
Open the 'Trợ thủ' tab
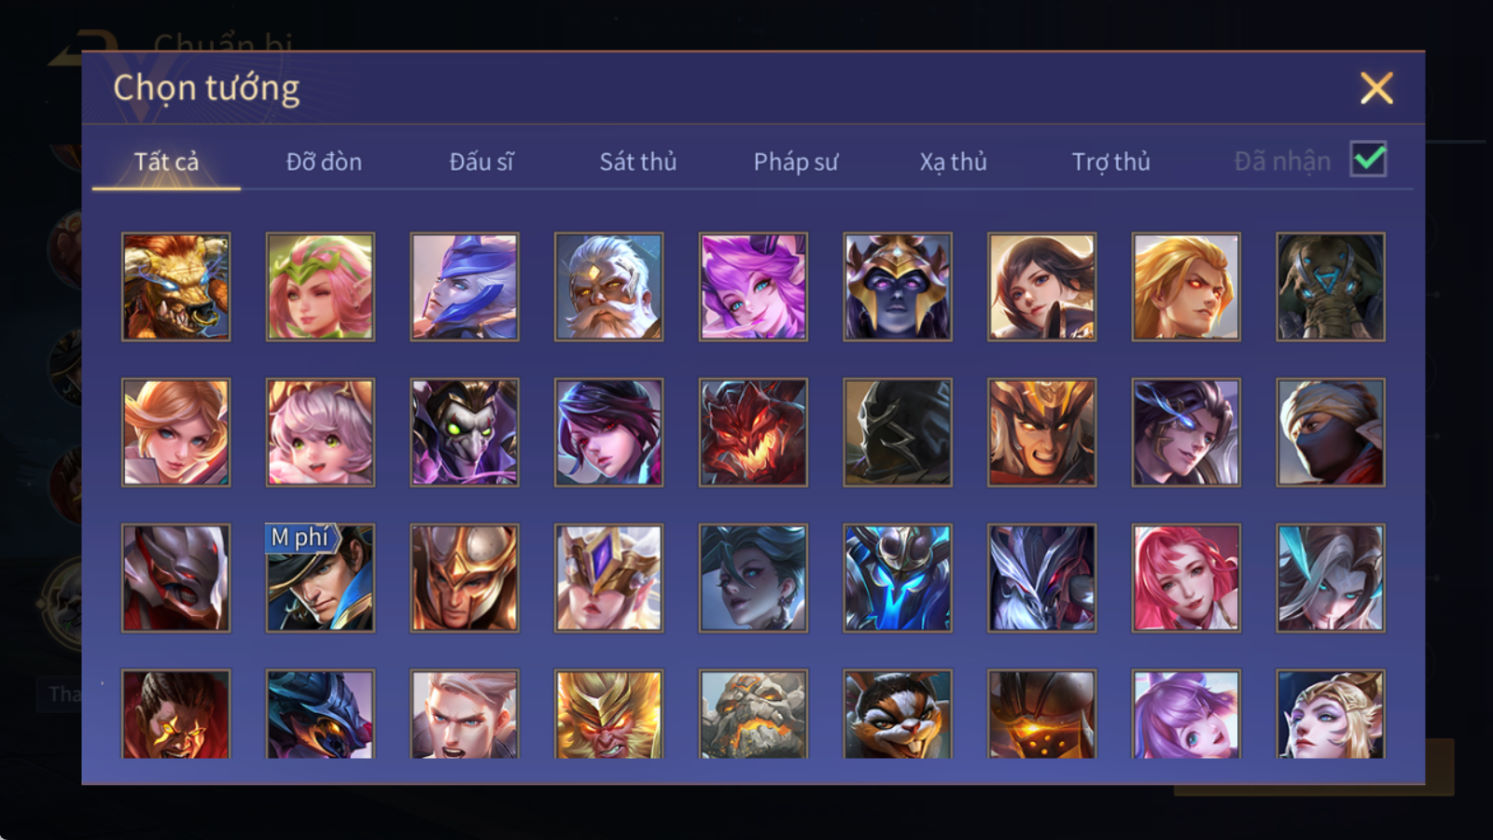point(1110,161)
